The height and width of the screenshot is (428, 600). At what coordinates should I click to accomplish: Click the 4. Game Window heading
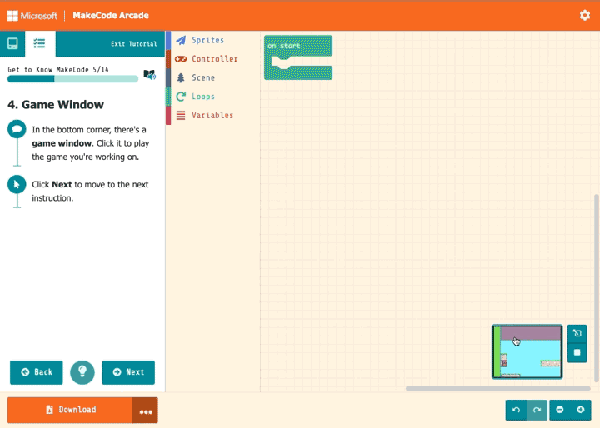[x=55, y=104]
